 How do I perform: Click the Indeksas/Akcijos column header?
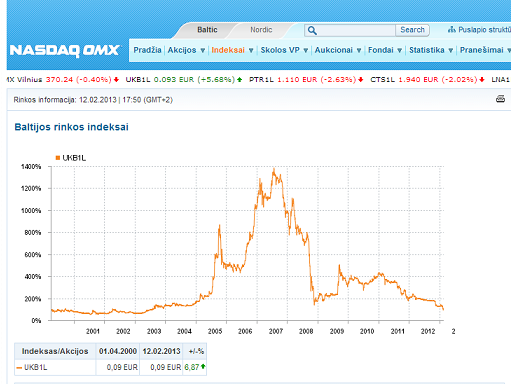tap(55, 351)
